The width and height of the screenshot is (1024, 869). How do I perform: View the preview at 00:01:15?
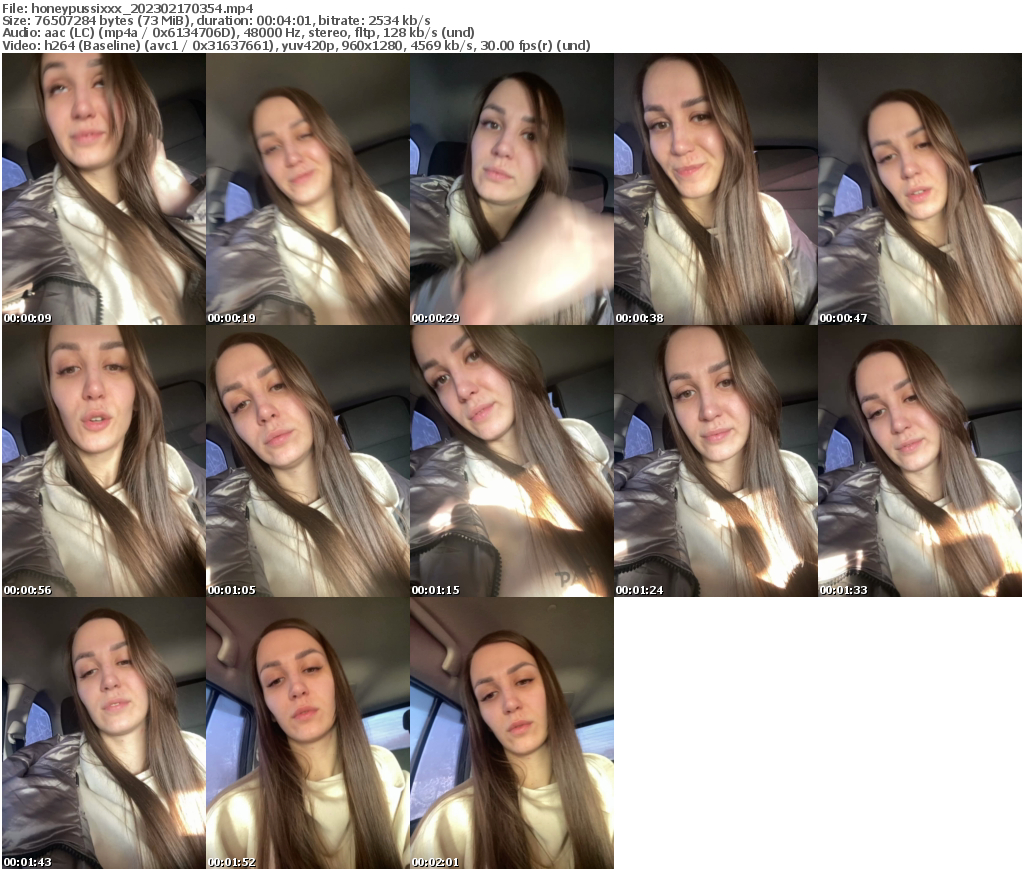510,460
